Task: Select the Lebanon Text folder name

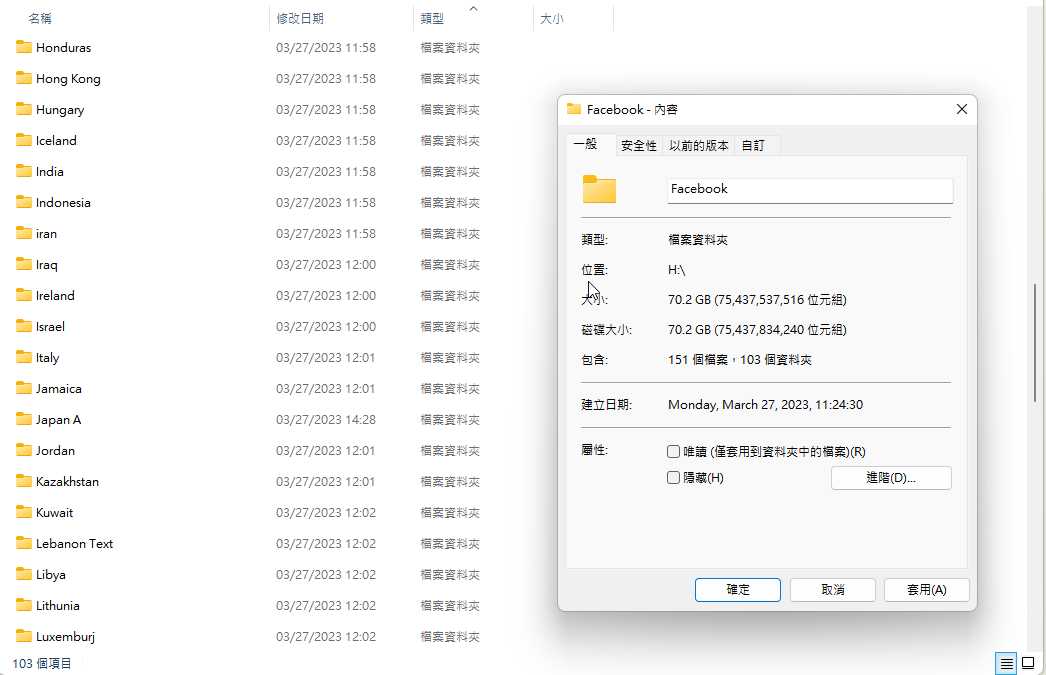Action: 74,544
